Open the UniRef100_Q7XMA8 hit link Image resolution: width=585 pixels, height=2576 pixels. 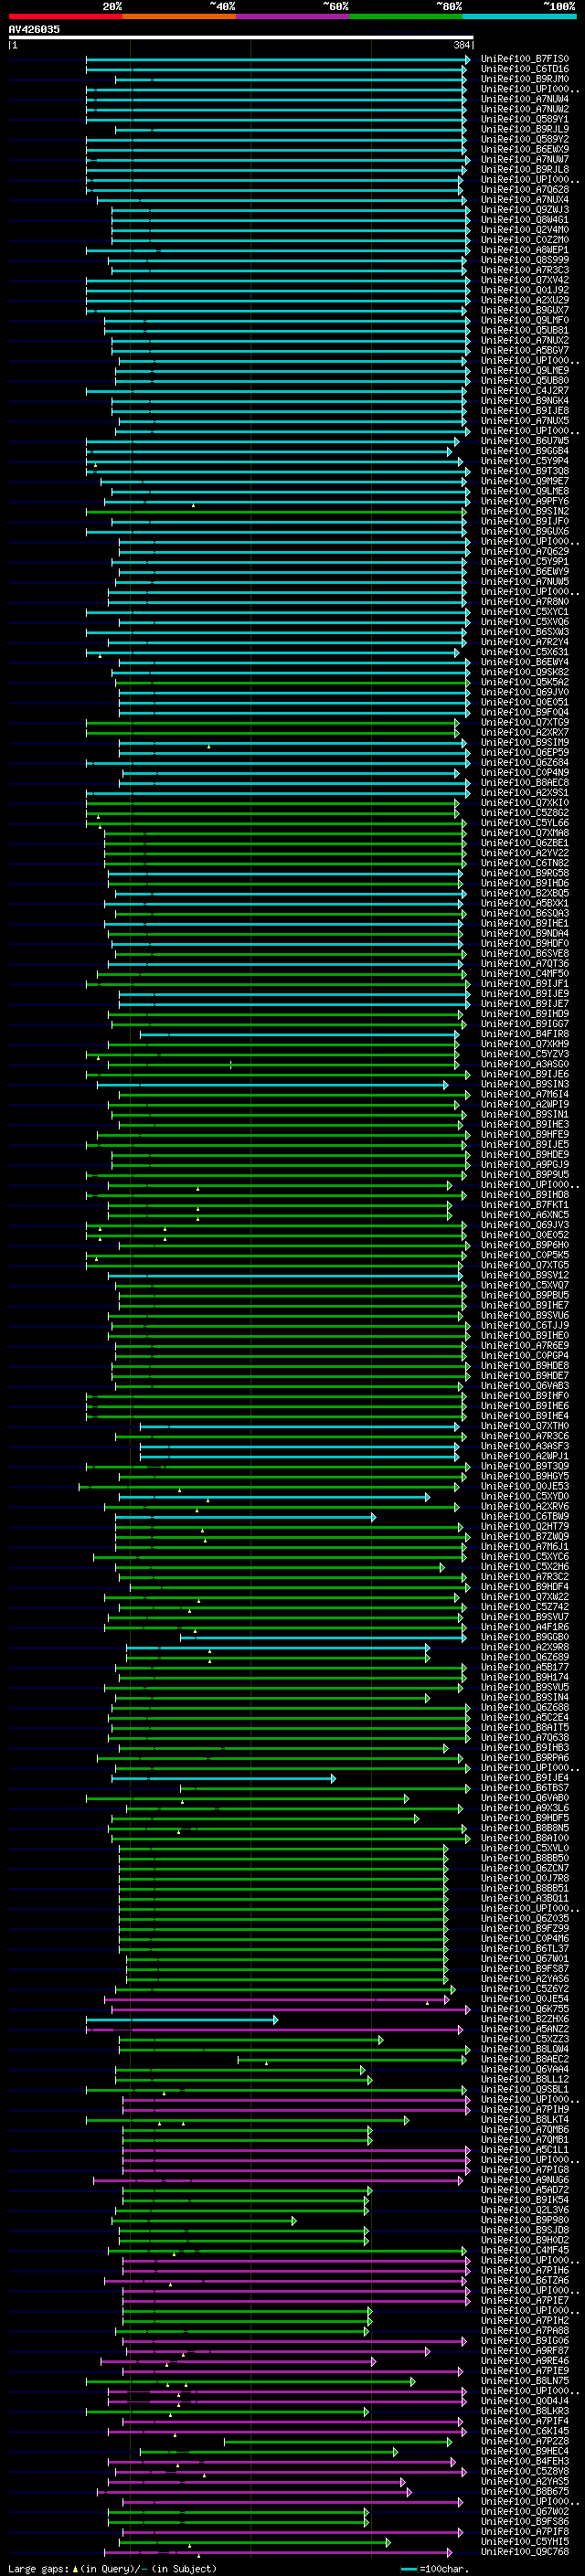click(525, 832)
